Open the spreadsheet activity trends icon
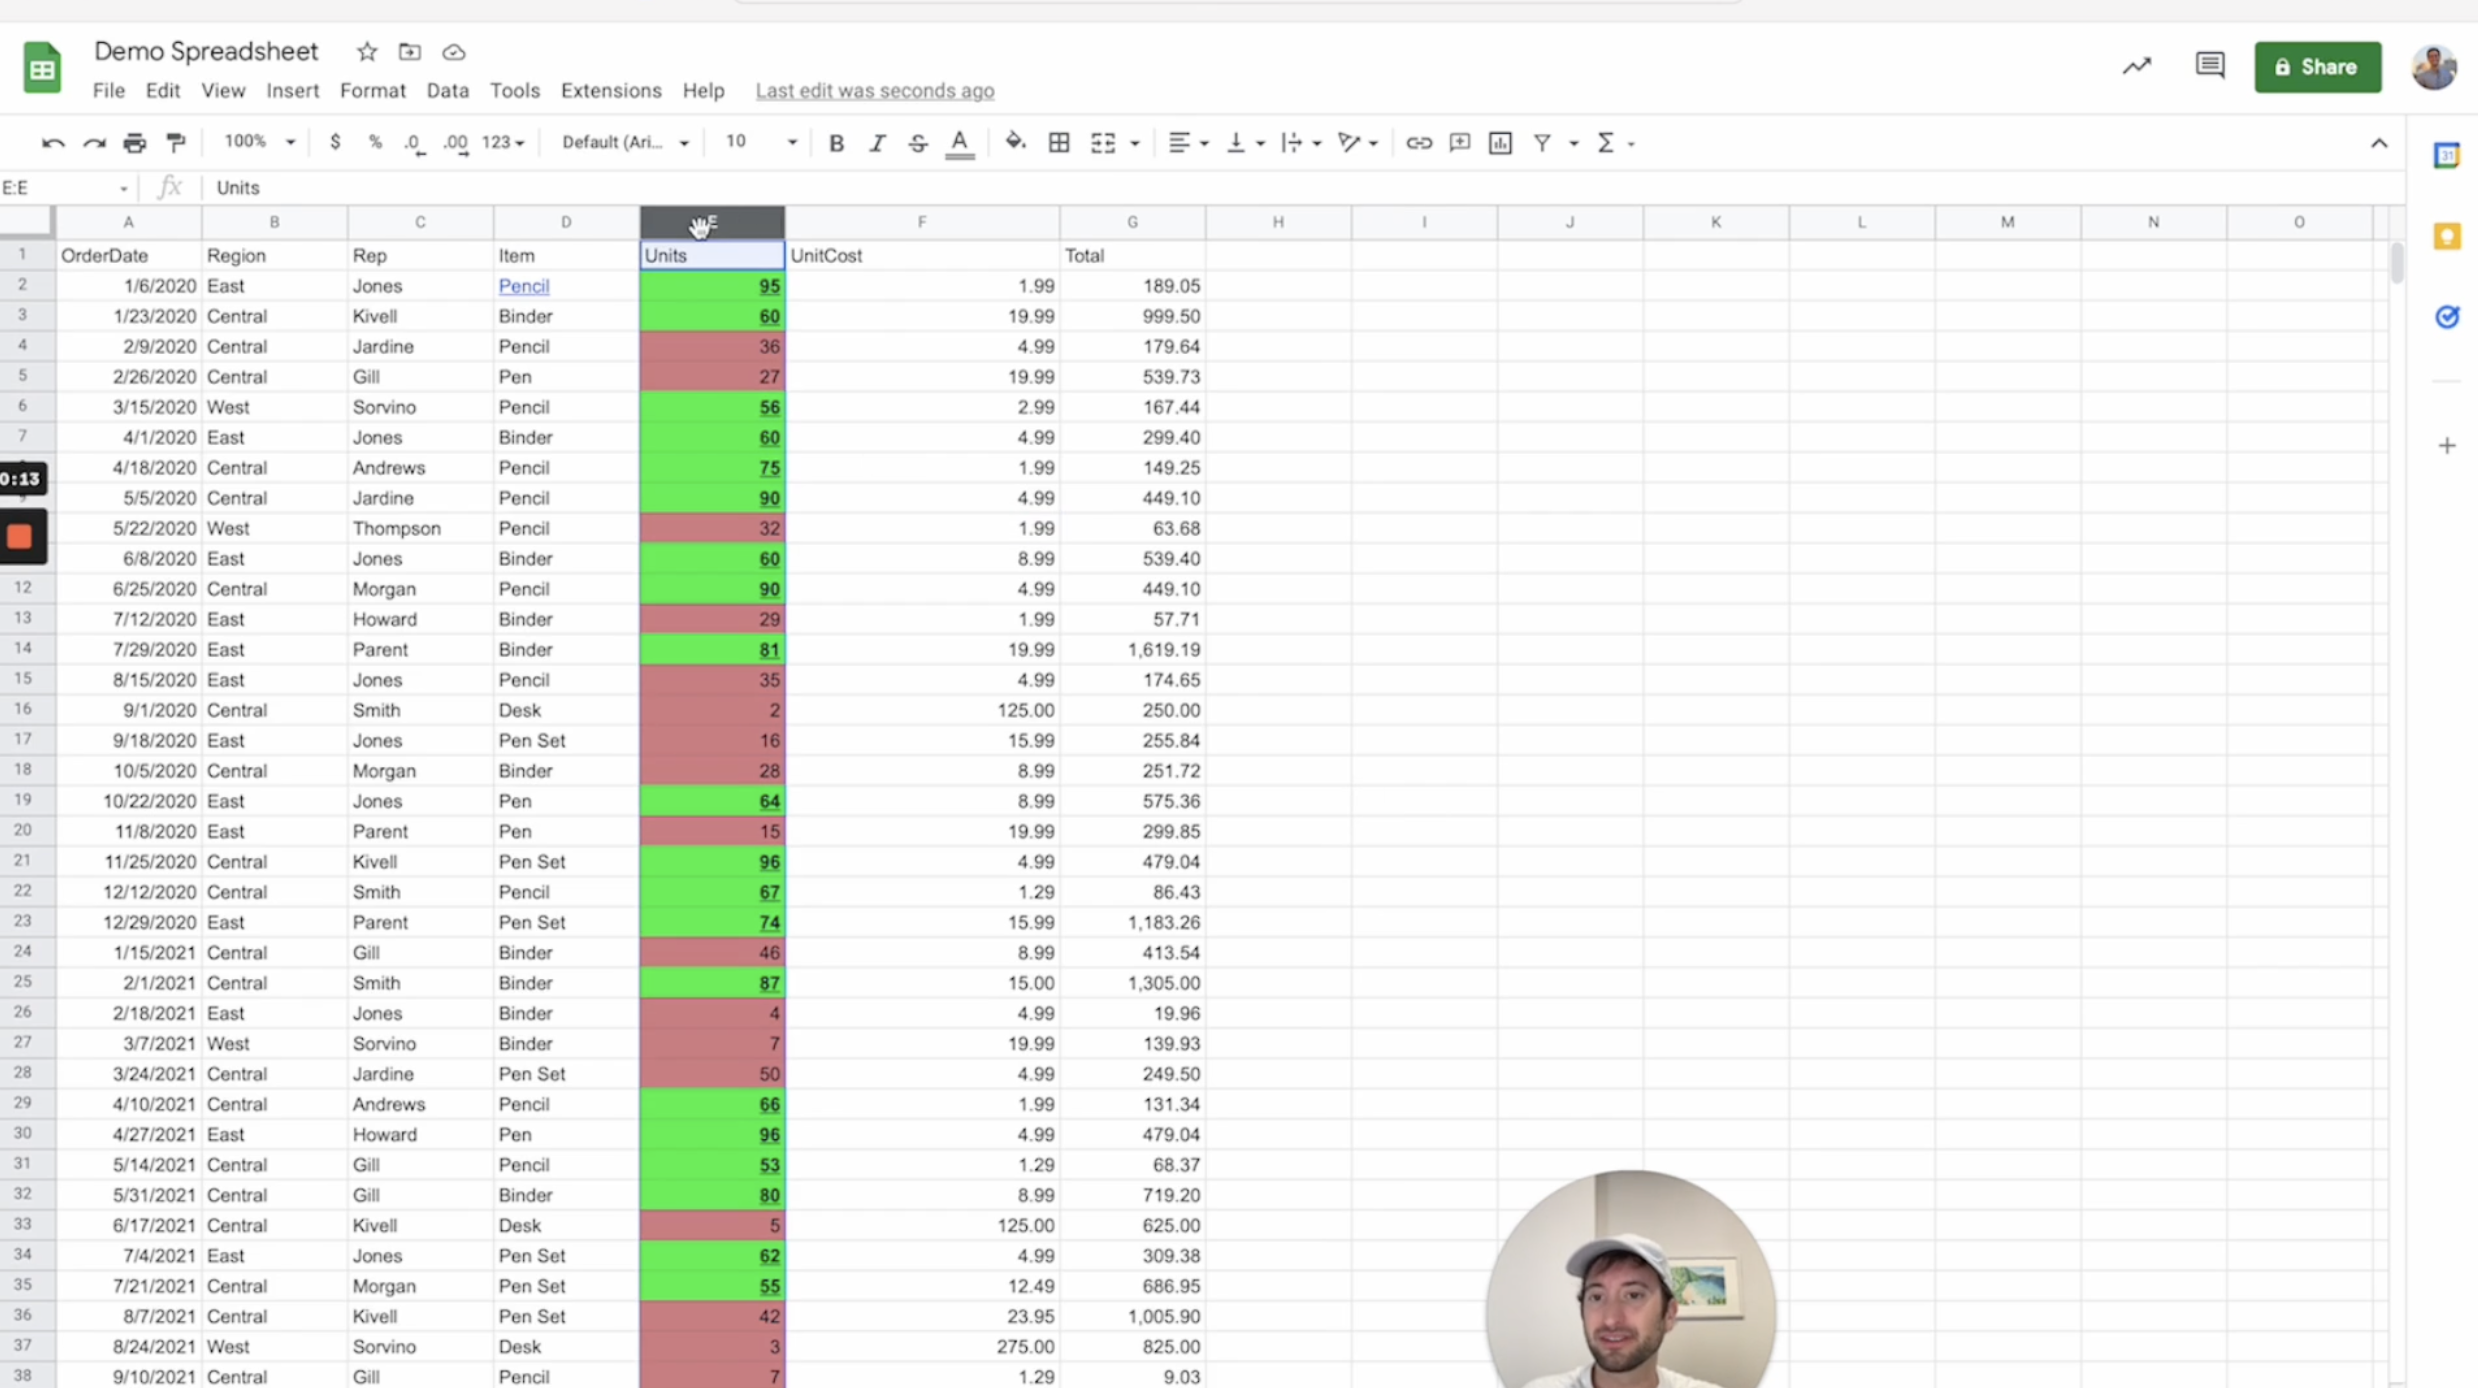The height and width of the screenshot is (1388, 2478). tap(2136, 66)
